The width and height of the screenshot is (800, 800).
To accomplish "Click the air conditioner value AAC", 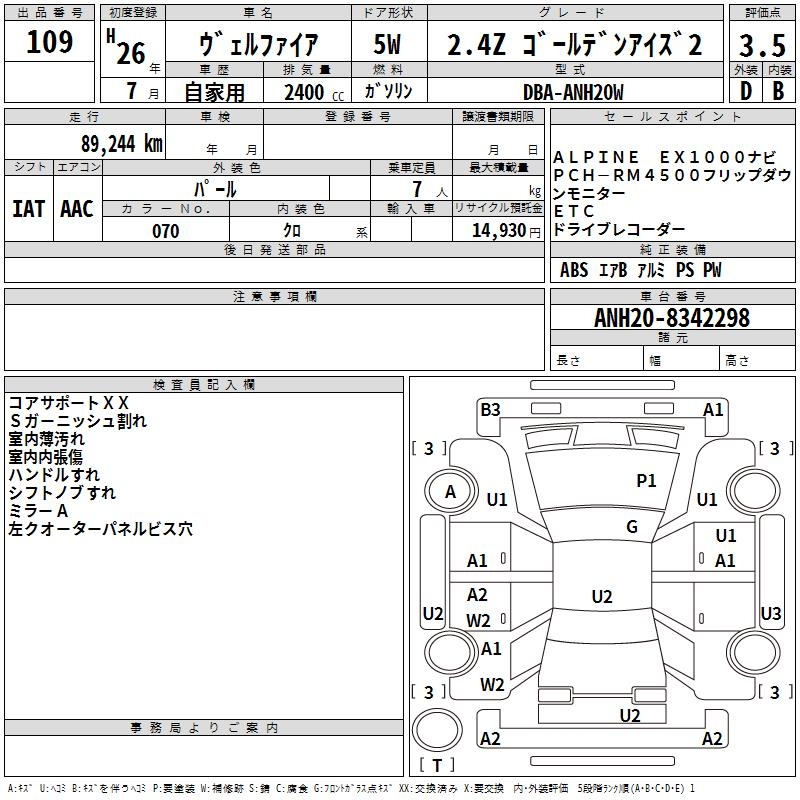I will [77, 209].
